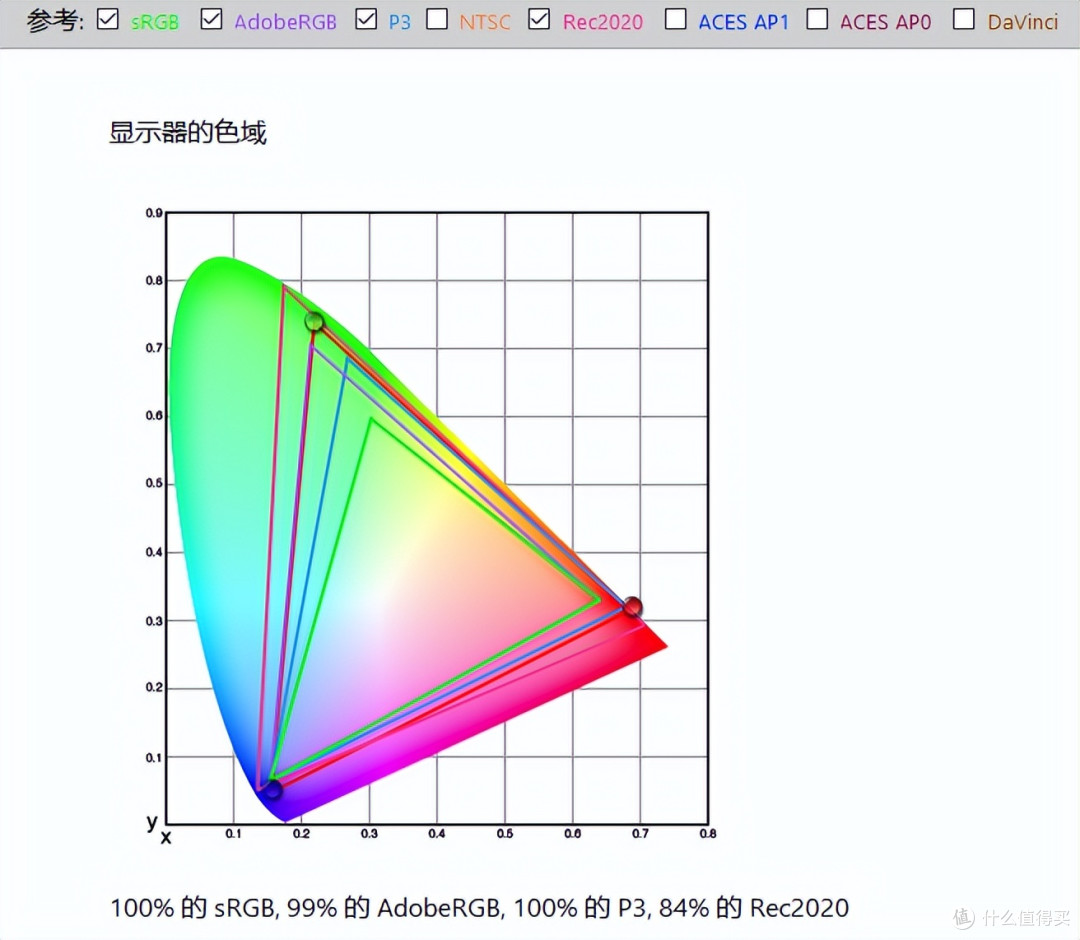Enable the NTSC reference checkbox
Viewport: 1080px width, 940px height.
coord(437,19)
